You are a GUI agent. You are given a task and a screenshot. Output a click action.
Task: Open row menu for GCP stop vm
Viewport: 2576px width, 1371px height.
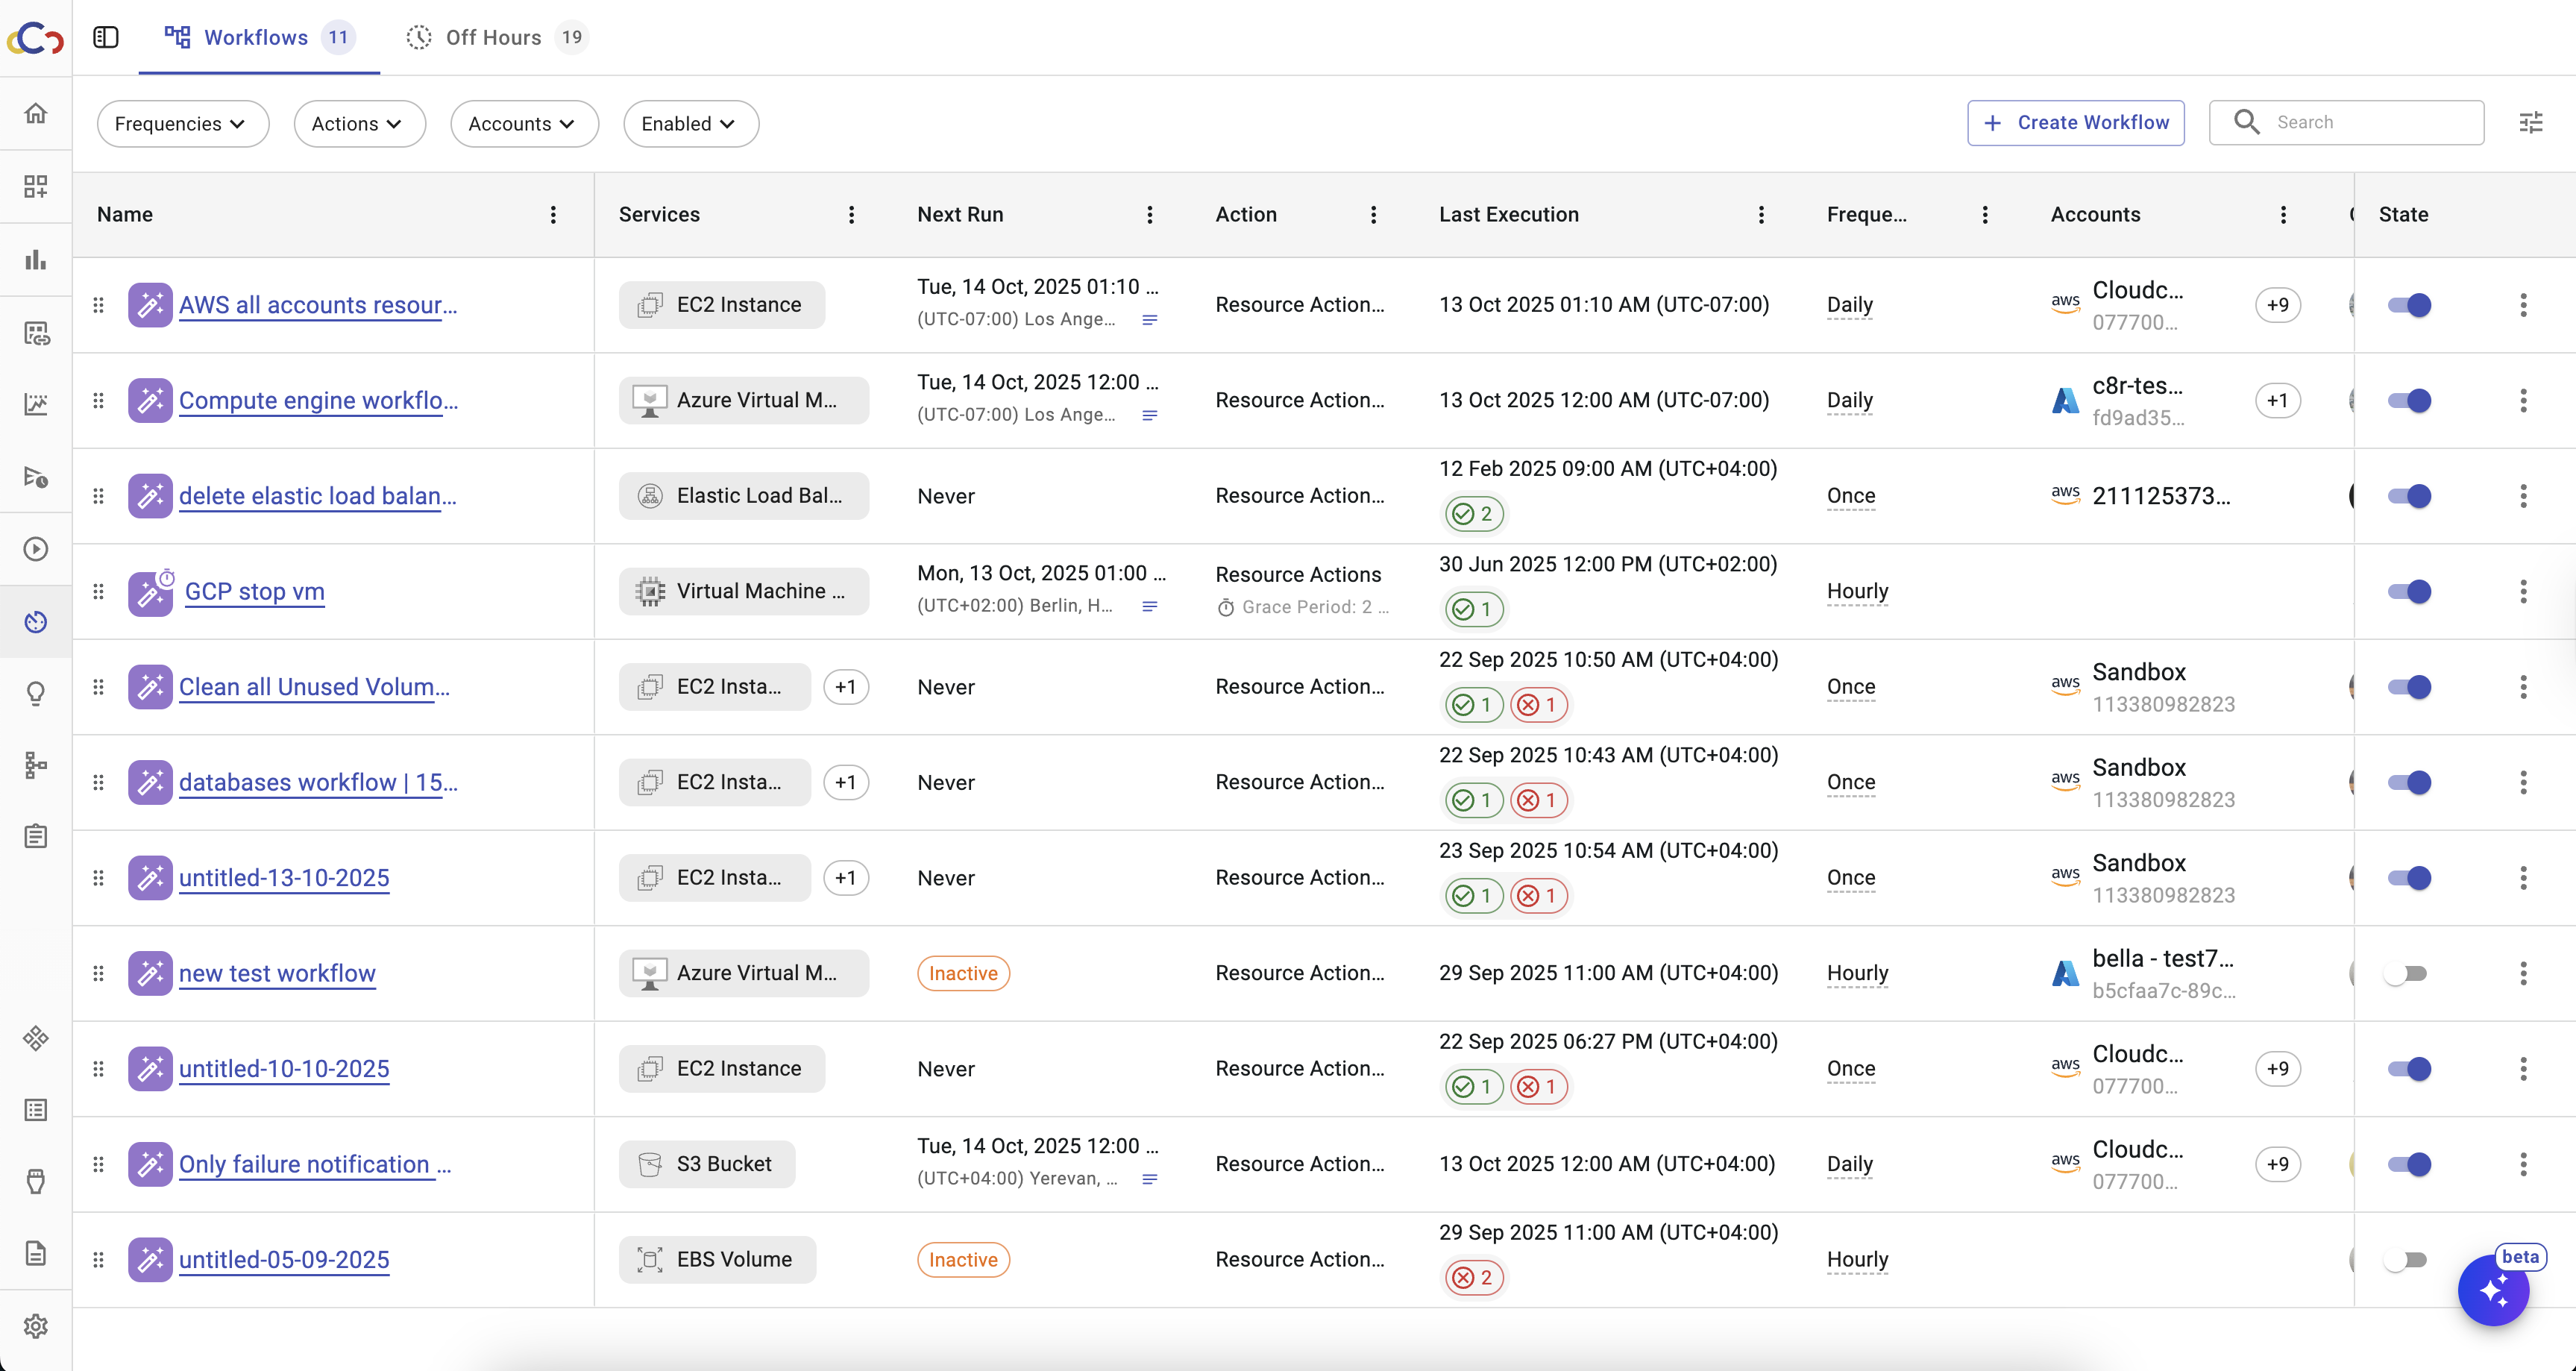click(2523, 591)
